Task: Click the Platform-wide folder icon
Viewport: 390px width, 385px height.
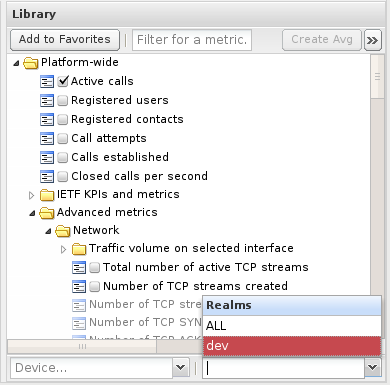Action: (31, 63)
